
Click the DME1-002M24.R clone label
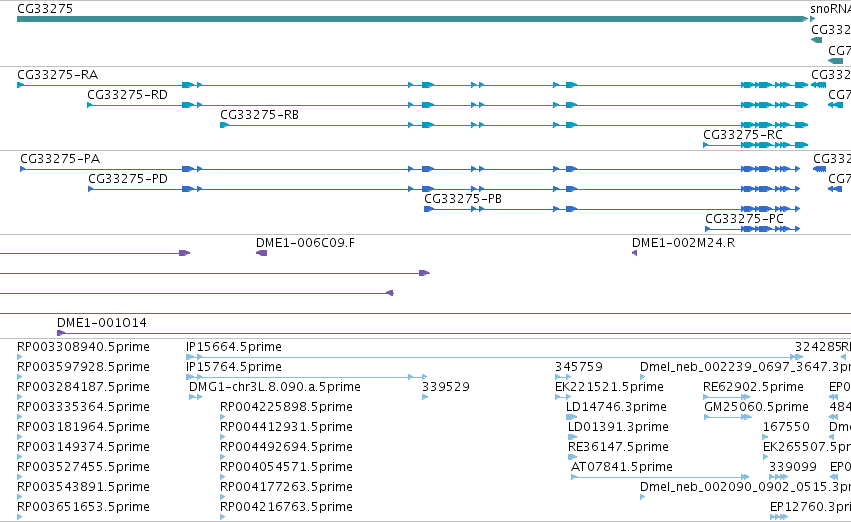coord(684,243)
